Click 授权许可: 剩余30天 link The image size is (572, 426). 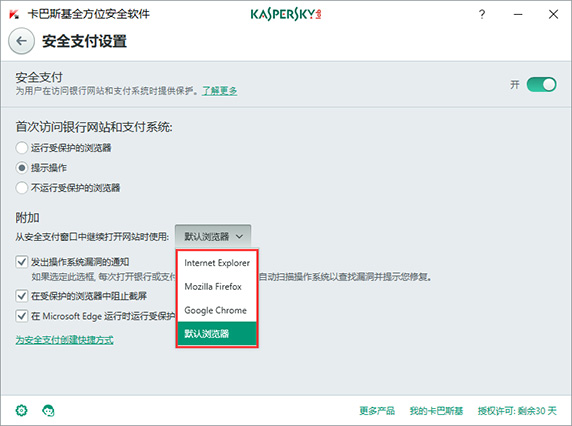point(517,411)
